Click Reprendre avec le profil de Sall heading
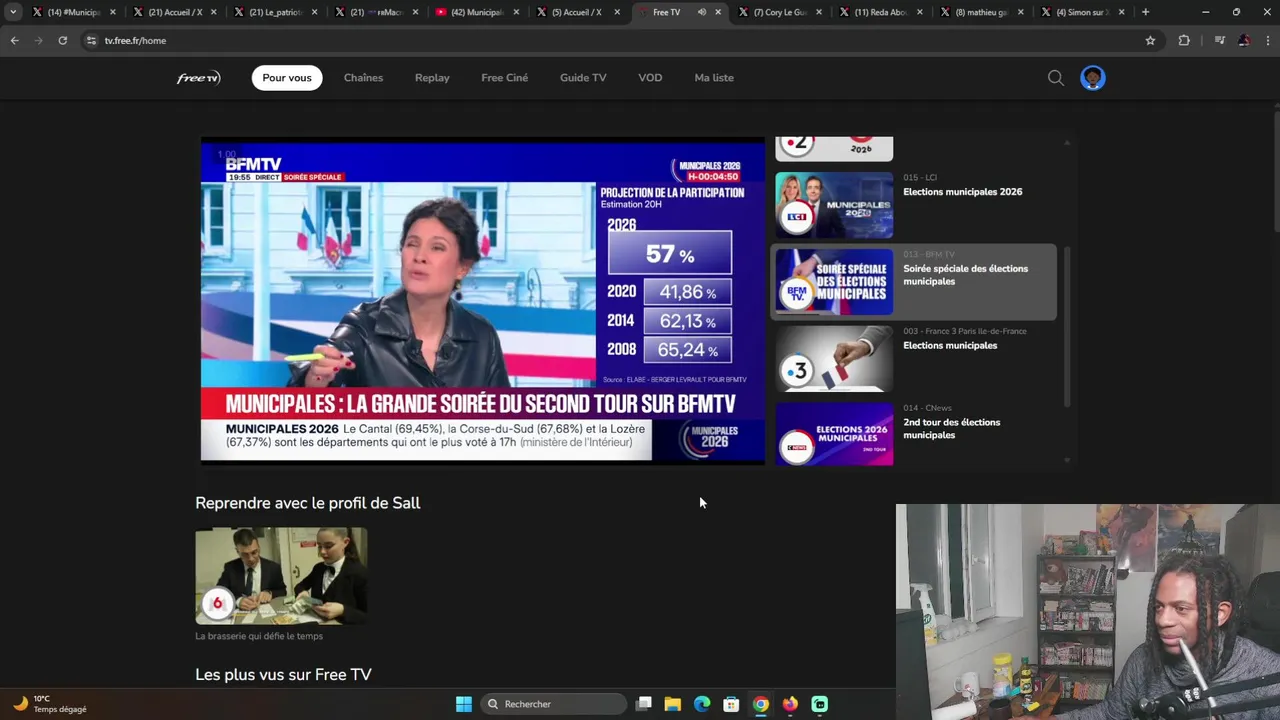Viewport: 1280px width, 720px height. 308,503
